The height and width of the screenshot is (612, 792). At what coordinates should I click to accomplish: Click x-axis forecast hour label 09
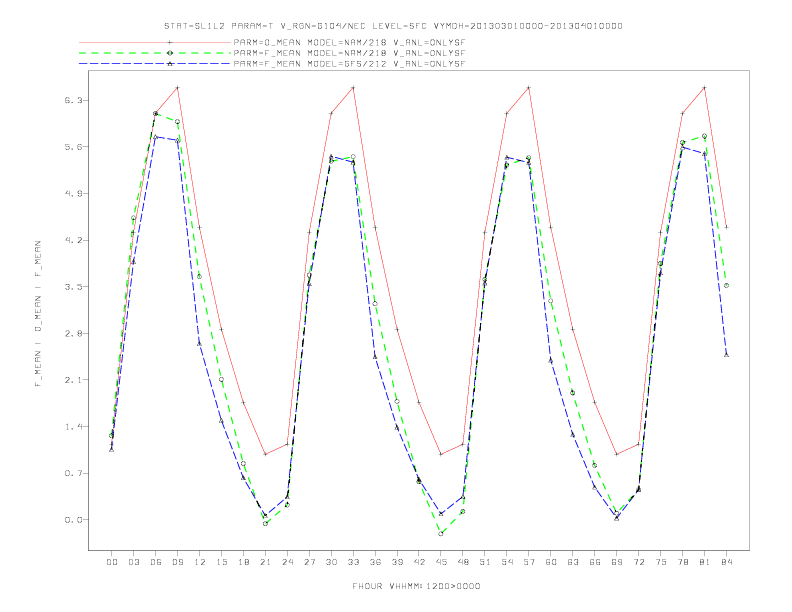177,562
